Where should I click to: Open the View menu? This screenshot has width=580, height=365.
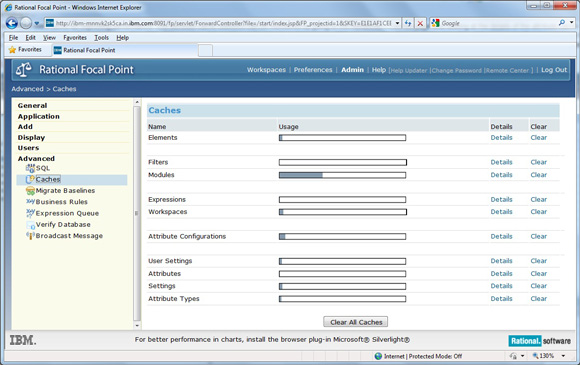pyautogui.click(x=49, y=37)
